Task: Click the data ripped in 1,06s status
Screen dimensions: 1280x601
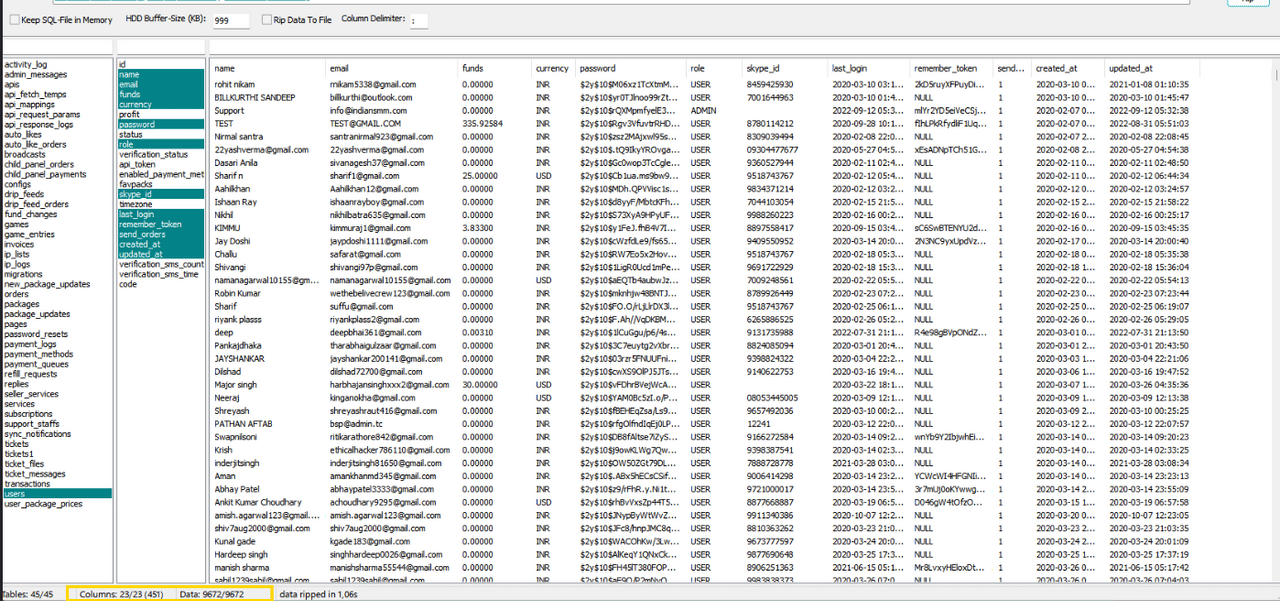Action: 318,594
